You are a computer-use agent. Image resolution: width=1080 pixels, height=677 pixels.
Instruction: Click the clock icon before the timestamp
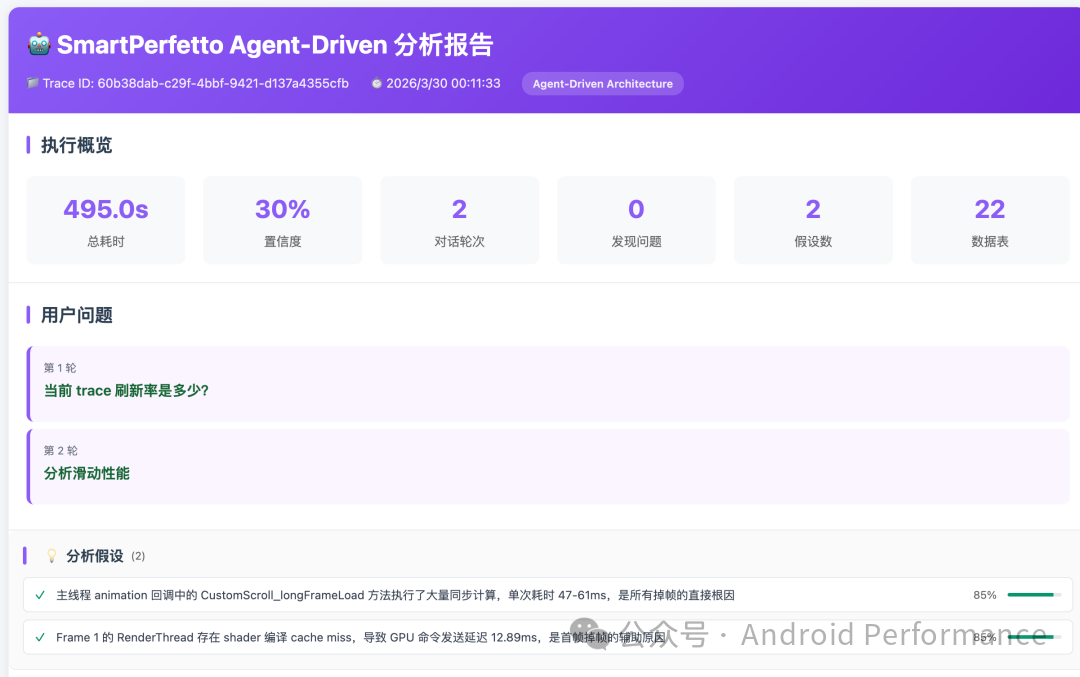tap(377, 83)
